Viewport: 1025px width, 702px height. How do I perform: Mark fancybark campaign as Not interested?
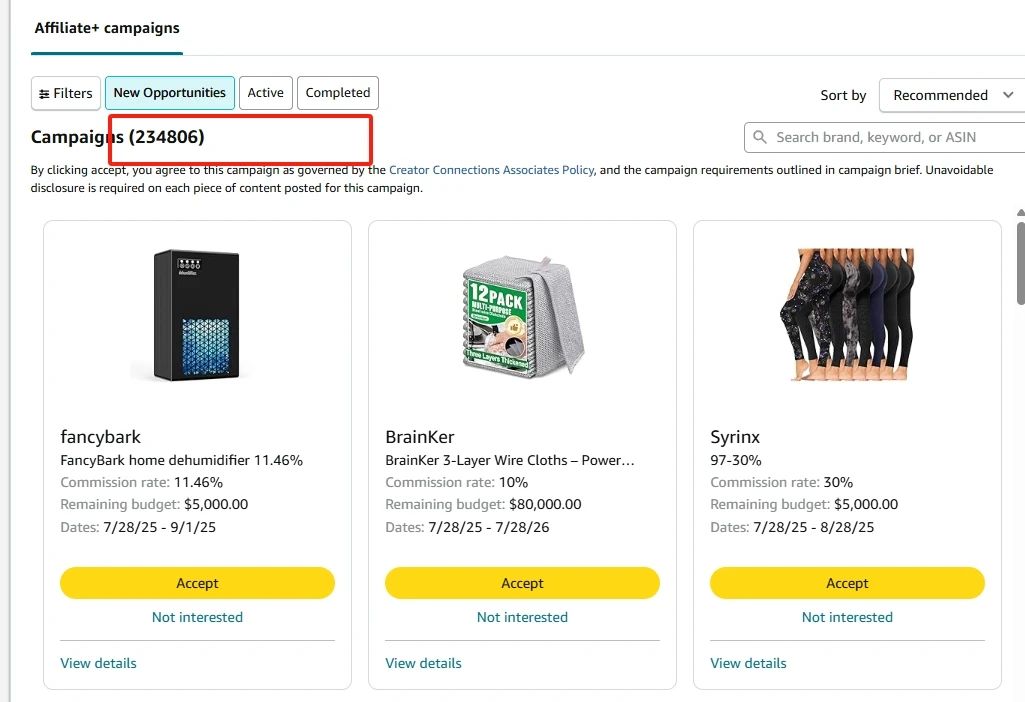197,617
